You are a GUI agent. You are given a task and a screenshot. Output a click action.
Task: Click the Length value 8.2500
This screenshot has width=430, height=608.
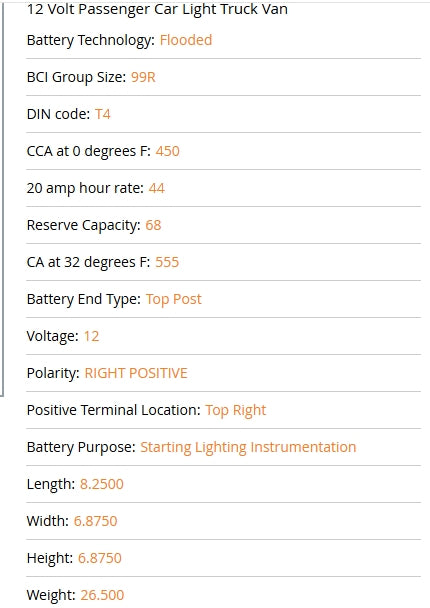click(102, 484)
